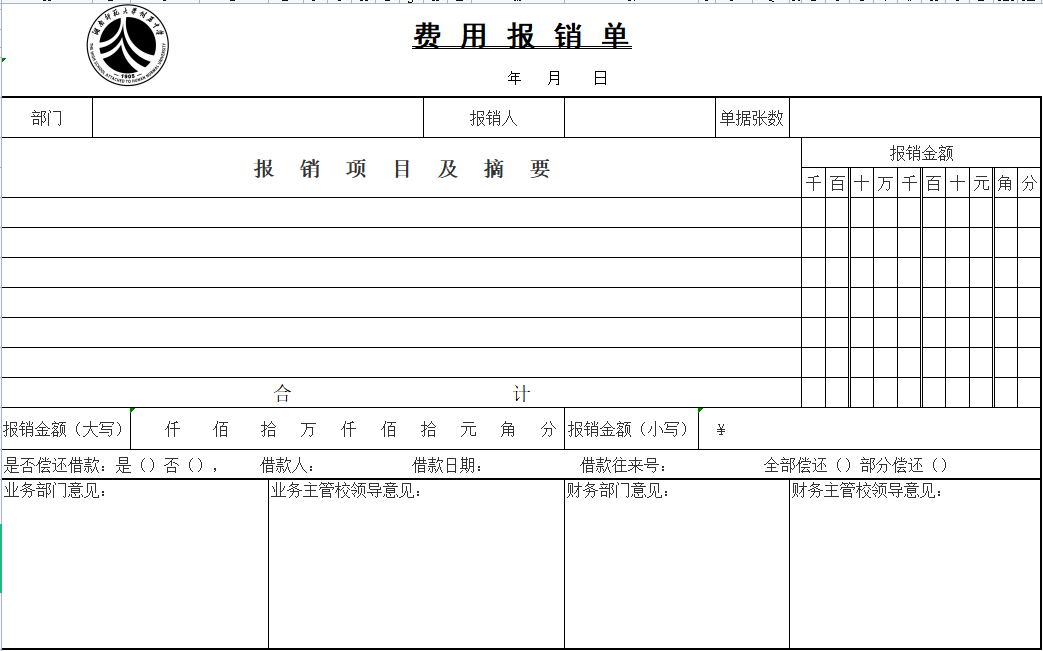Click the 报销金额（大写） label cell
Image resolution: width=1043 pixels, height=651 pixels.
(x=65, y=430)
